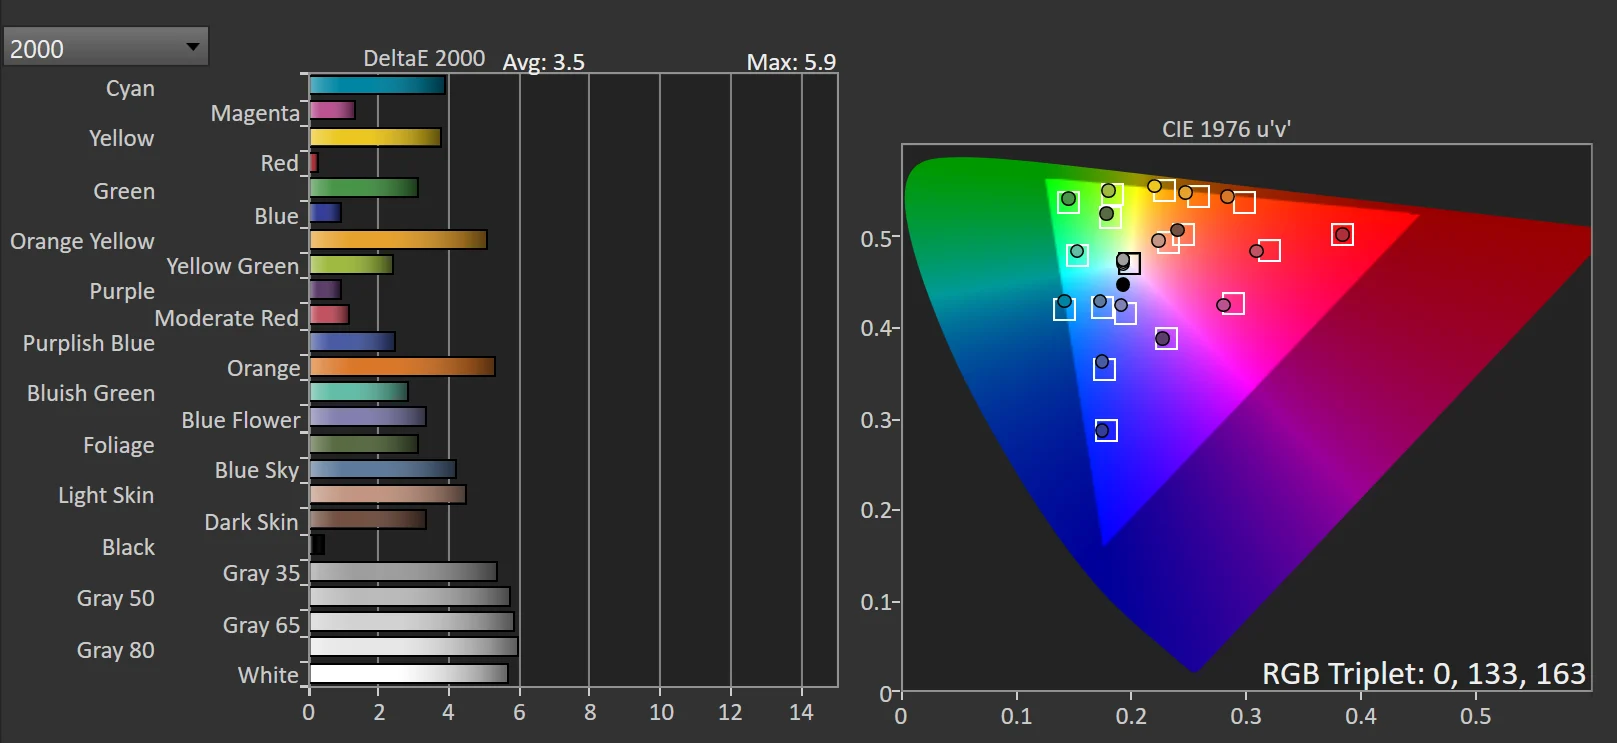Click the Cyan bar in DeltaE chart
Screen dimensions: 1617x743
pos(377,86)
